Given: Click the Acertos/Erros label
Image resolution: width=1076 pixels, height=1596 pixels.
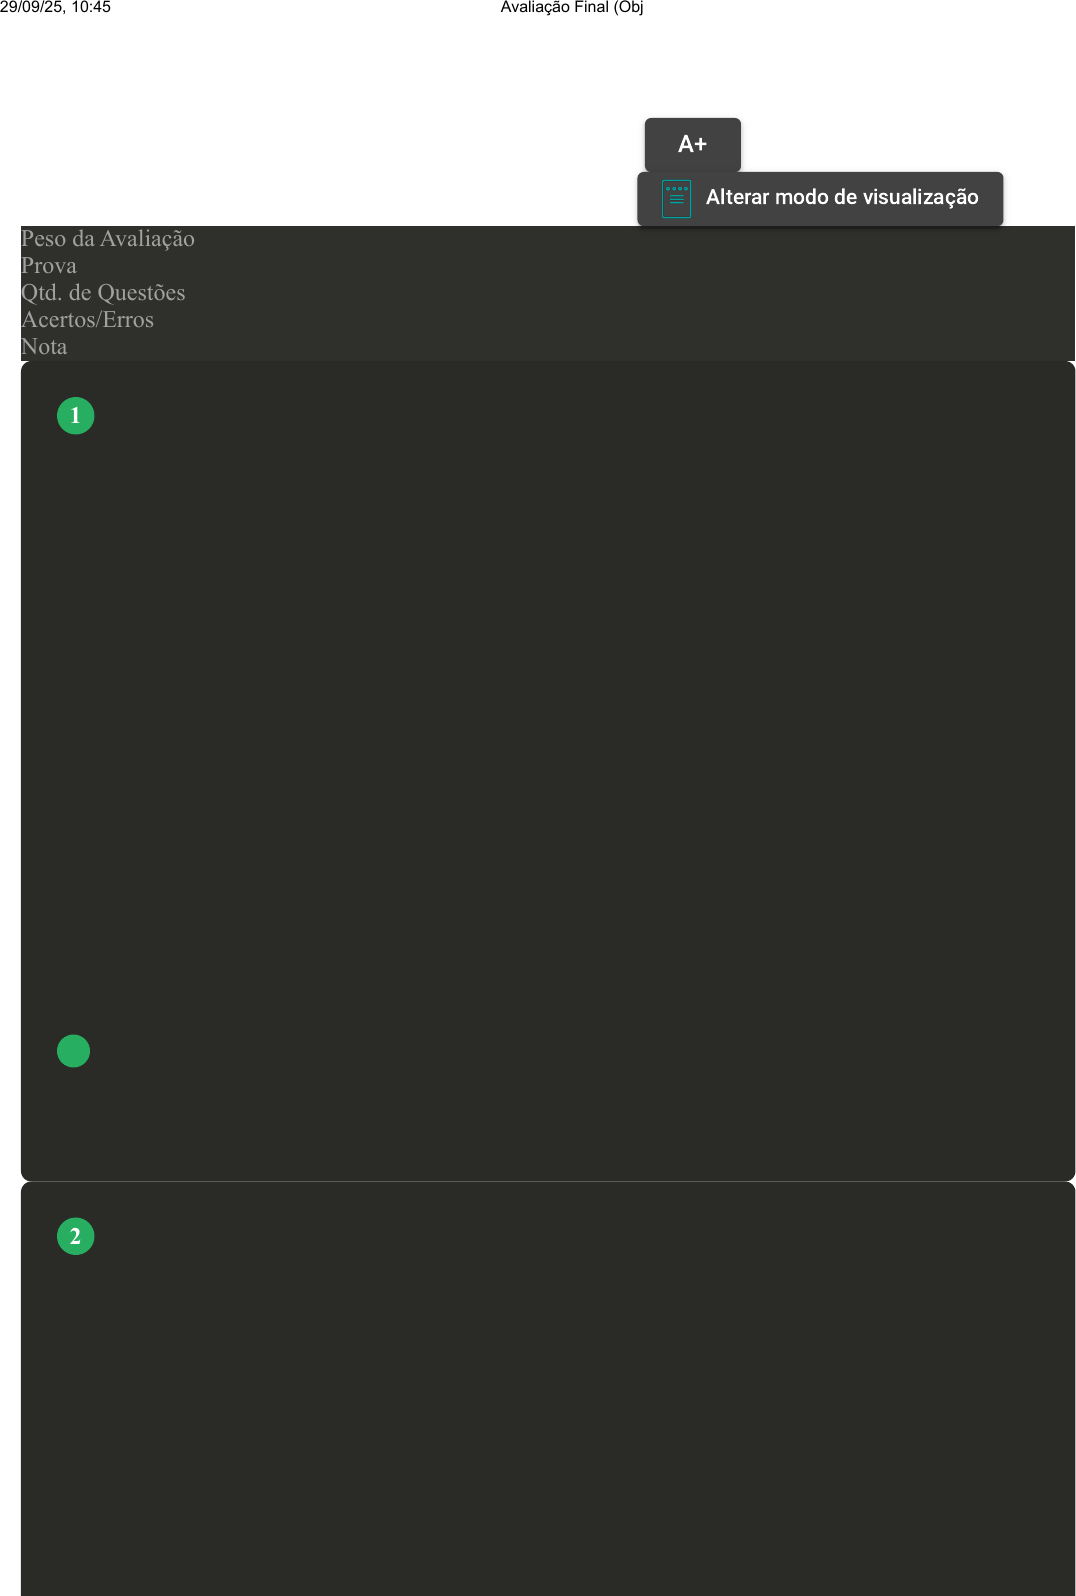Looking at the screenshot, I should pyautogui.click(x=88, y=320).
